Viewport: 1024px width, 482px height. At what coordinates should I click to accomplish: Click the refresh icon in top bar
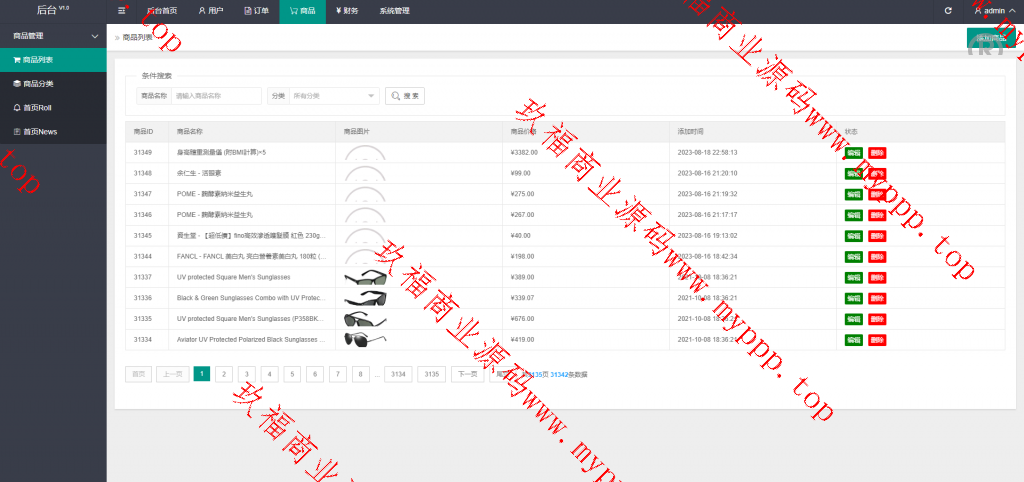948,11
